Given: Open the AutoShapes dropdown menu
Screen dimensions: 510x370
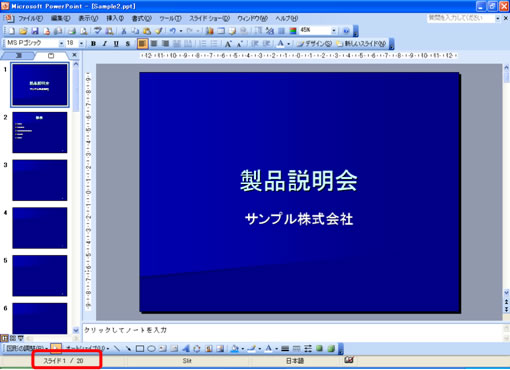Looking at the screenshot, I should click(x=87, y=349).
